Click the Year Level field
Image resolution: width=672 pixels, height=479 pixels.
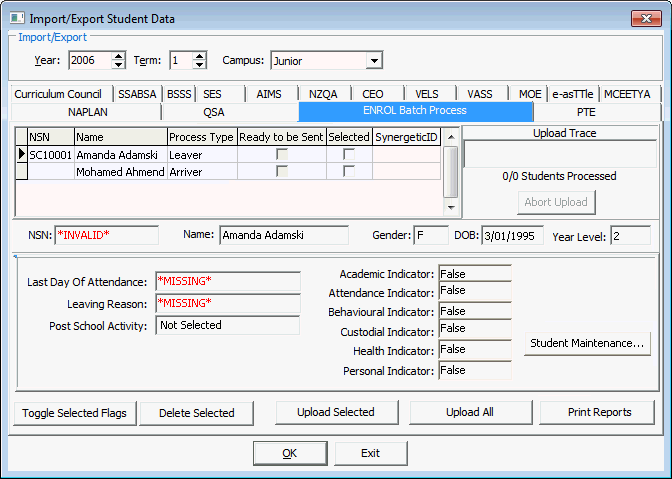coord(630,235)
